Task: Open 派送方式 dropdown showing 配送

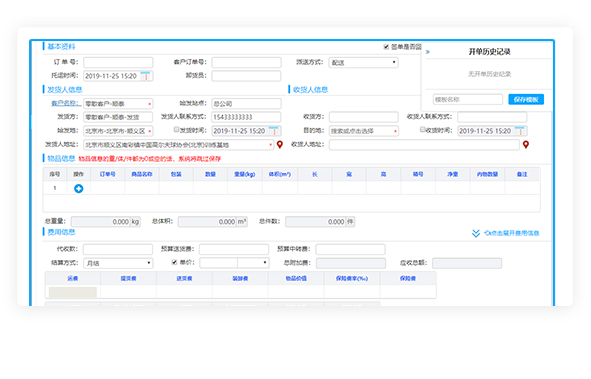Action: (363, 63)
